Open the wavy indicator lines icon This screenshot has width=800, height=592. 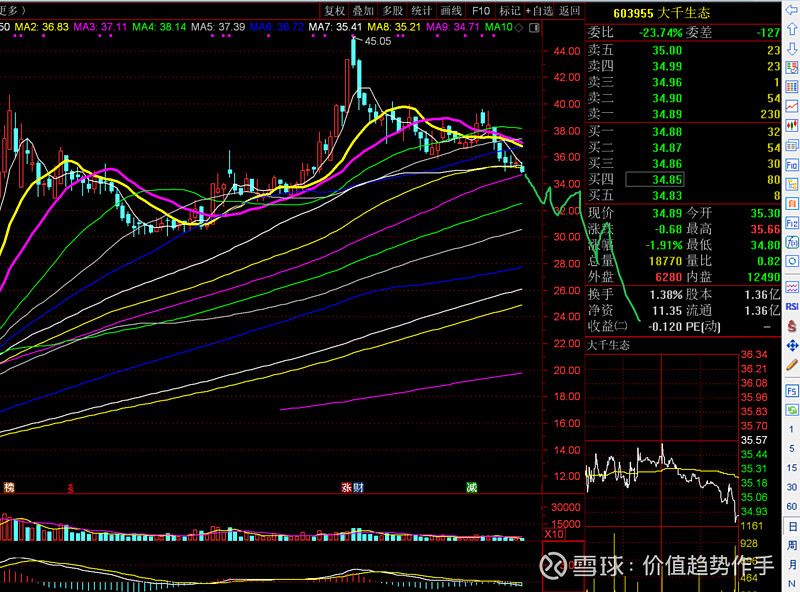[x=792, y=287]
